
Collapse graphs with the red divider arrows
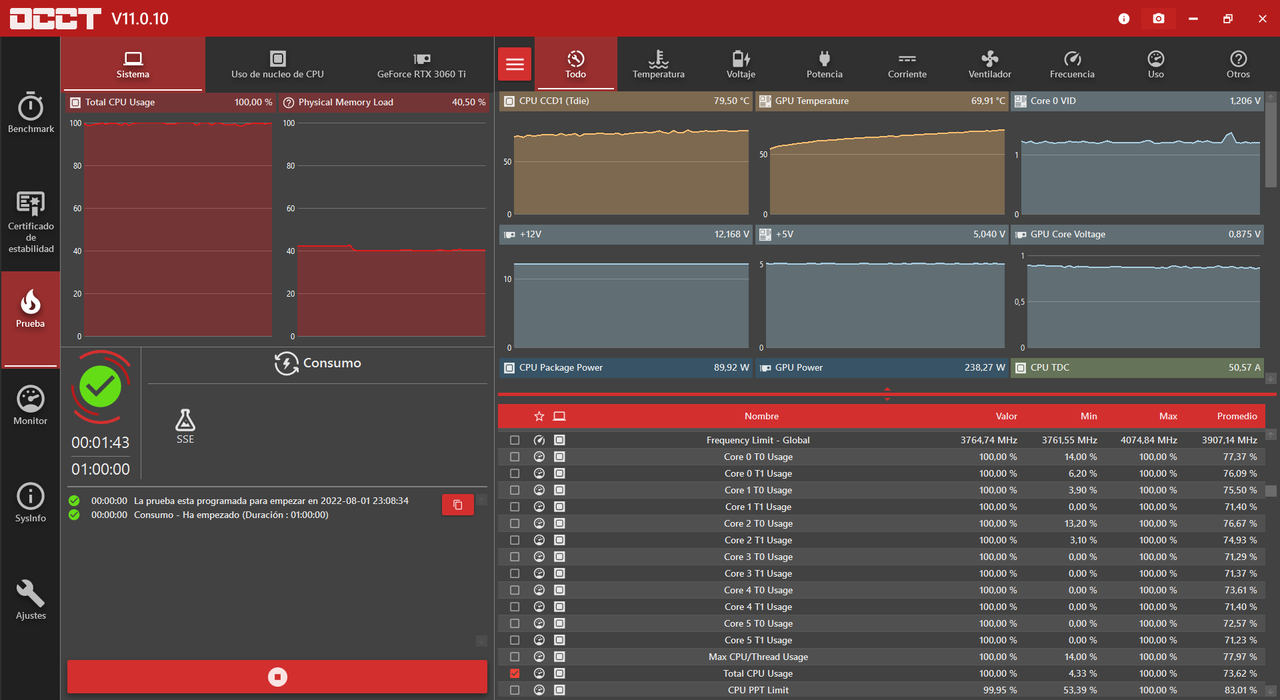point(887,394)
